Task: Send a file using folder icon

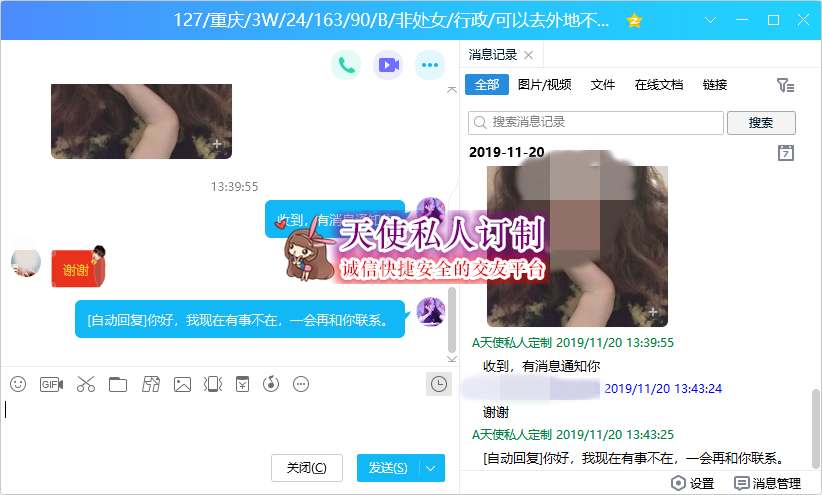Action: click(118, 384)
